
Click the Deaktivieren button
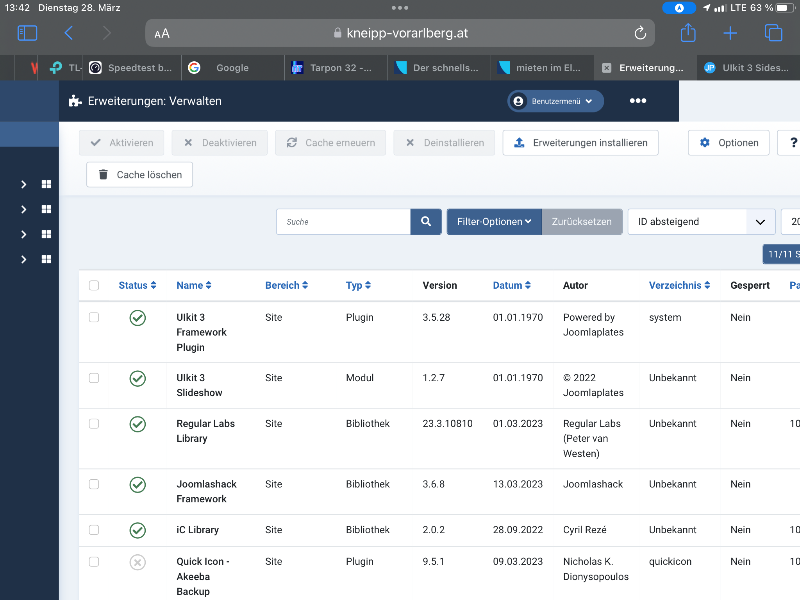(x=219, y=143)
